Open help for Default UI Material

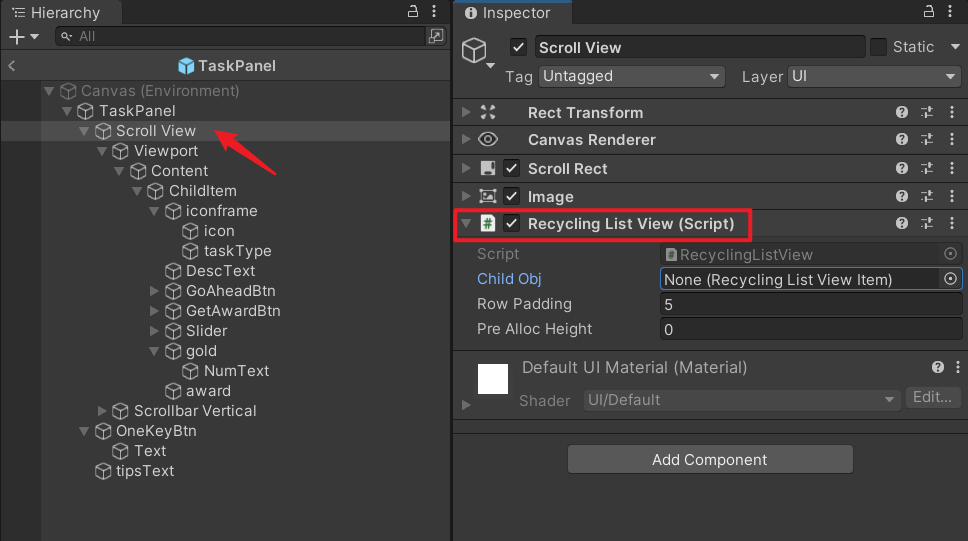pyautogui.click(x=938, y=367)
